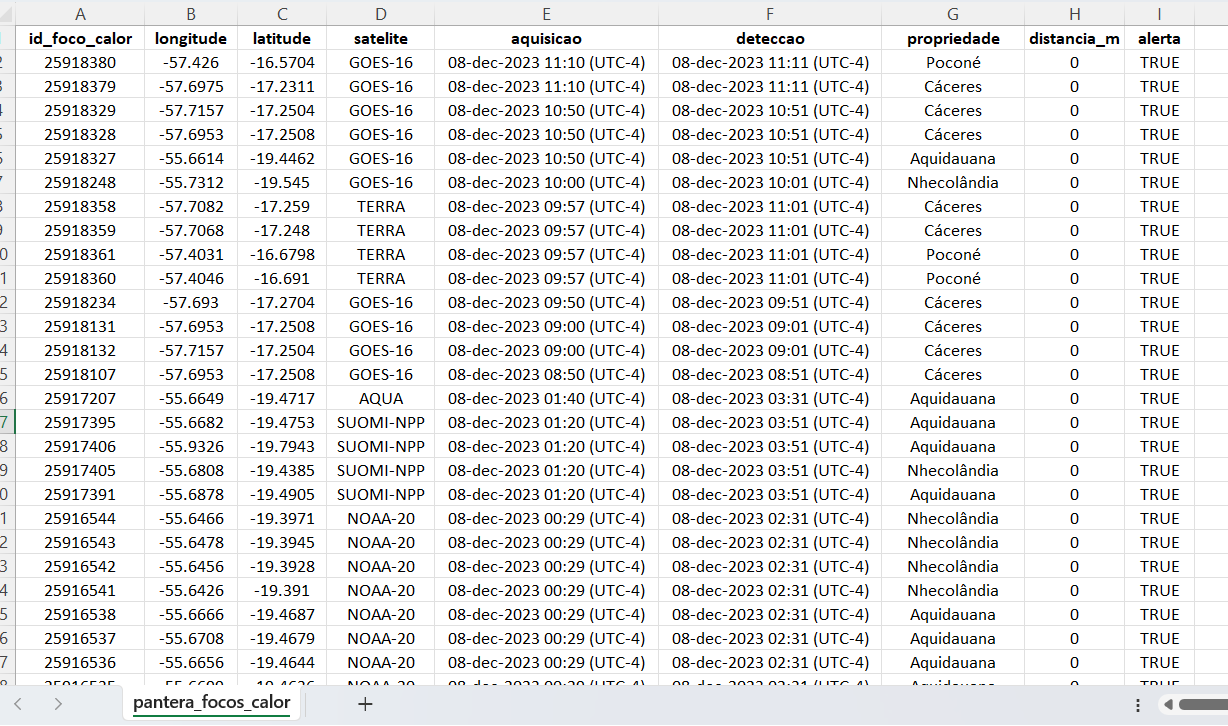1228x726 pixels.
Task: Select column G header
Action: 953,14
